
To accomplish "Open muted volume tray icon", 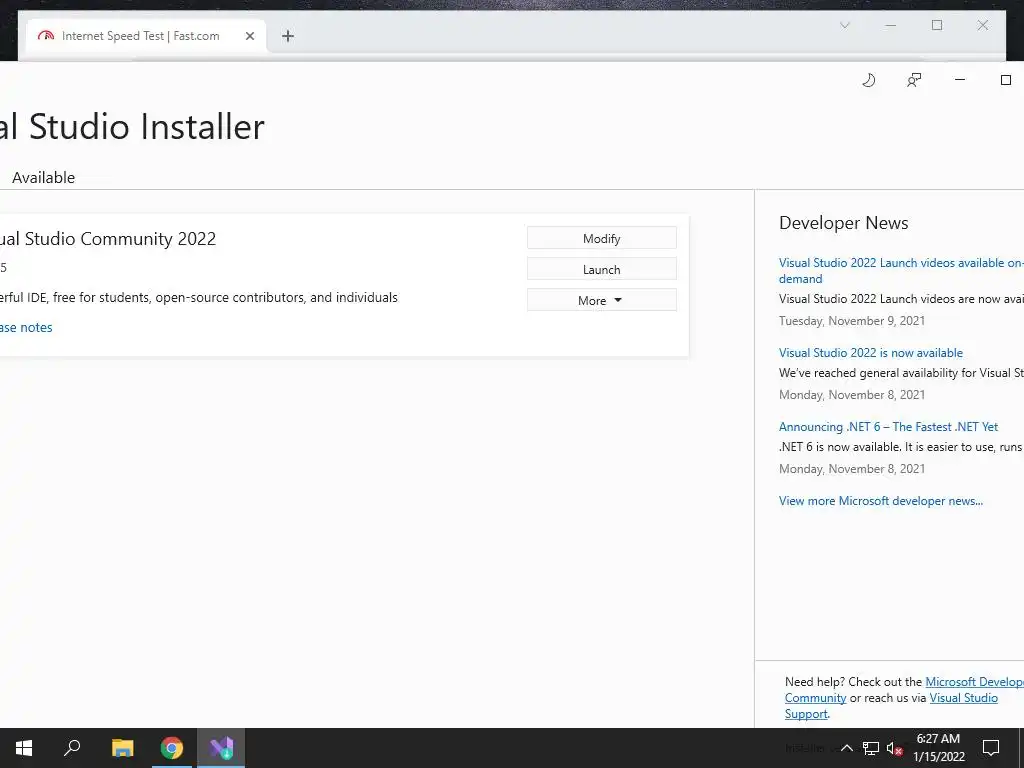I will 895,748.
